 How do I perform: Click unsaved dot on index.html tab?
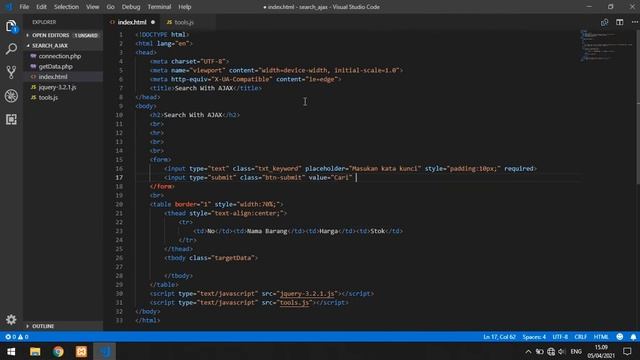(153, 22)
